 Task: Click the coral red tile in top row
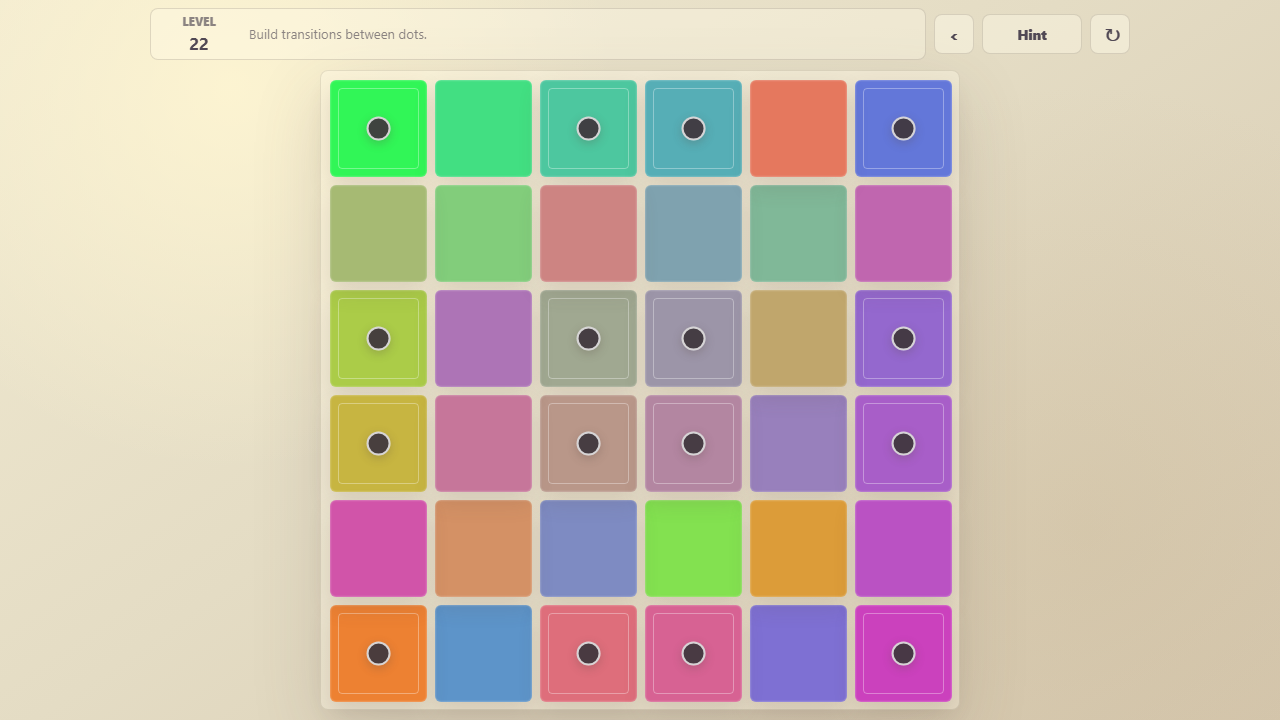798,128
